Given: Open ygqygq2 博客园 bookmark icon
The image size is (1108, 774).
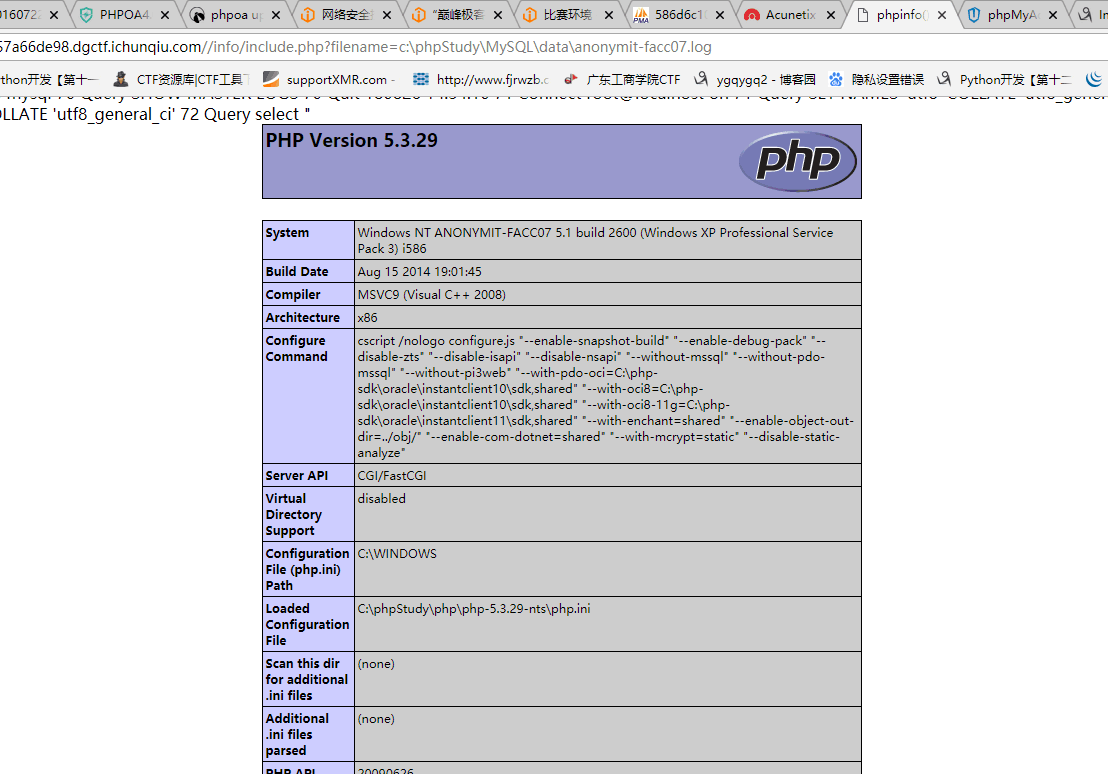Looking at the screenshot, I should [701, 79].
